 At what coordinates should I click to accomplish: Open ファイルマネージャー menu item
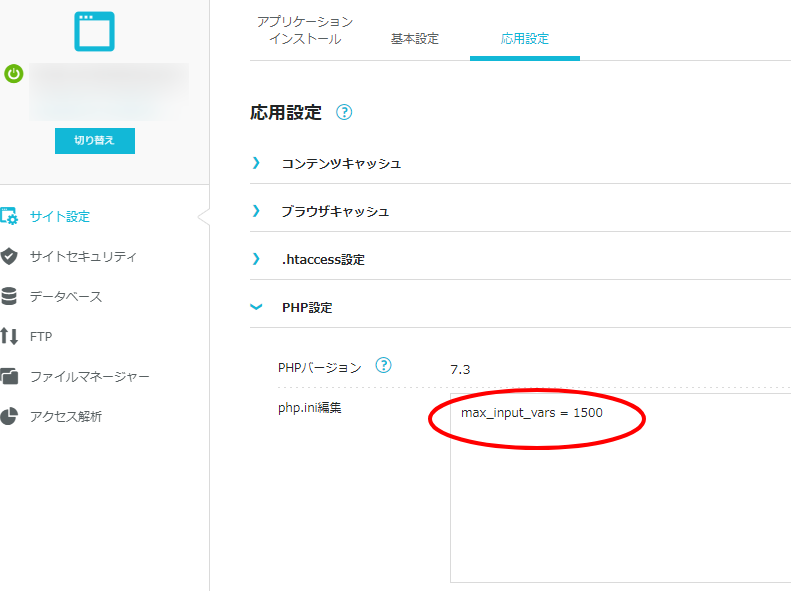tap(89, 376)
